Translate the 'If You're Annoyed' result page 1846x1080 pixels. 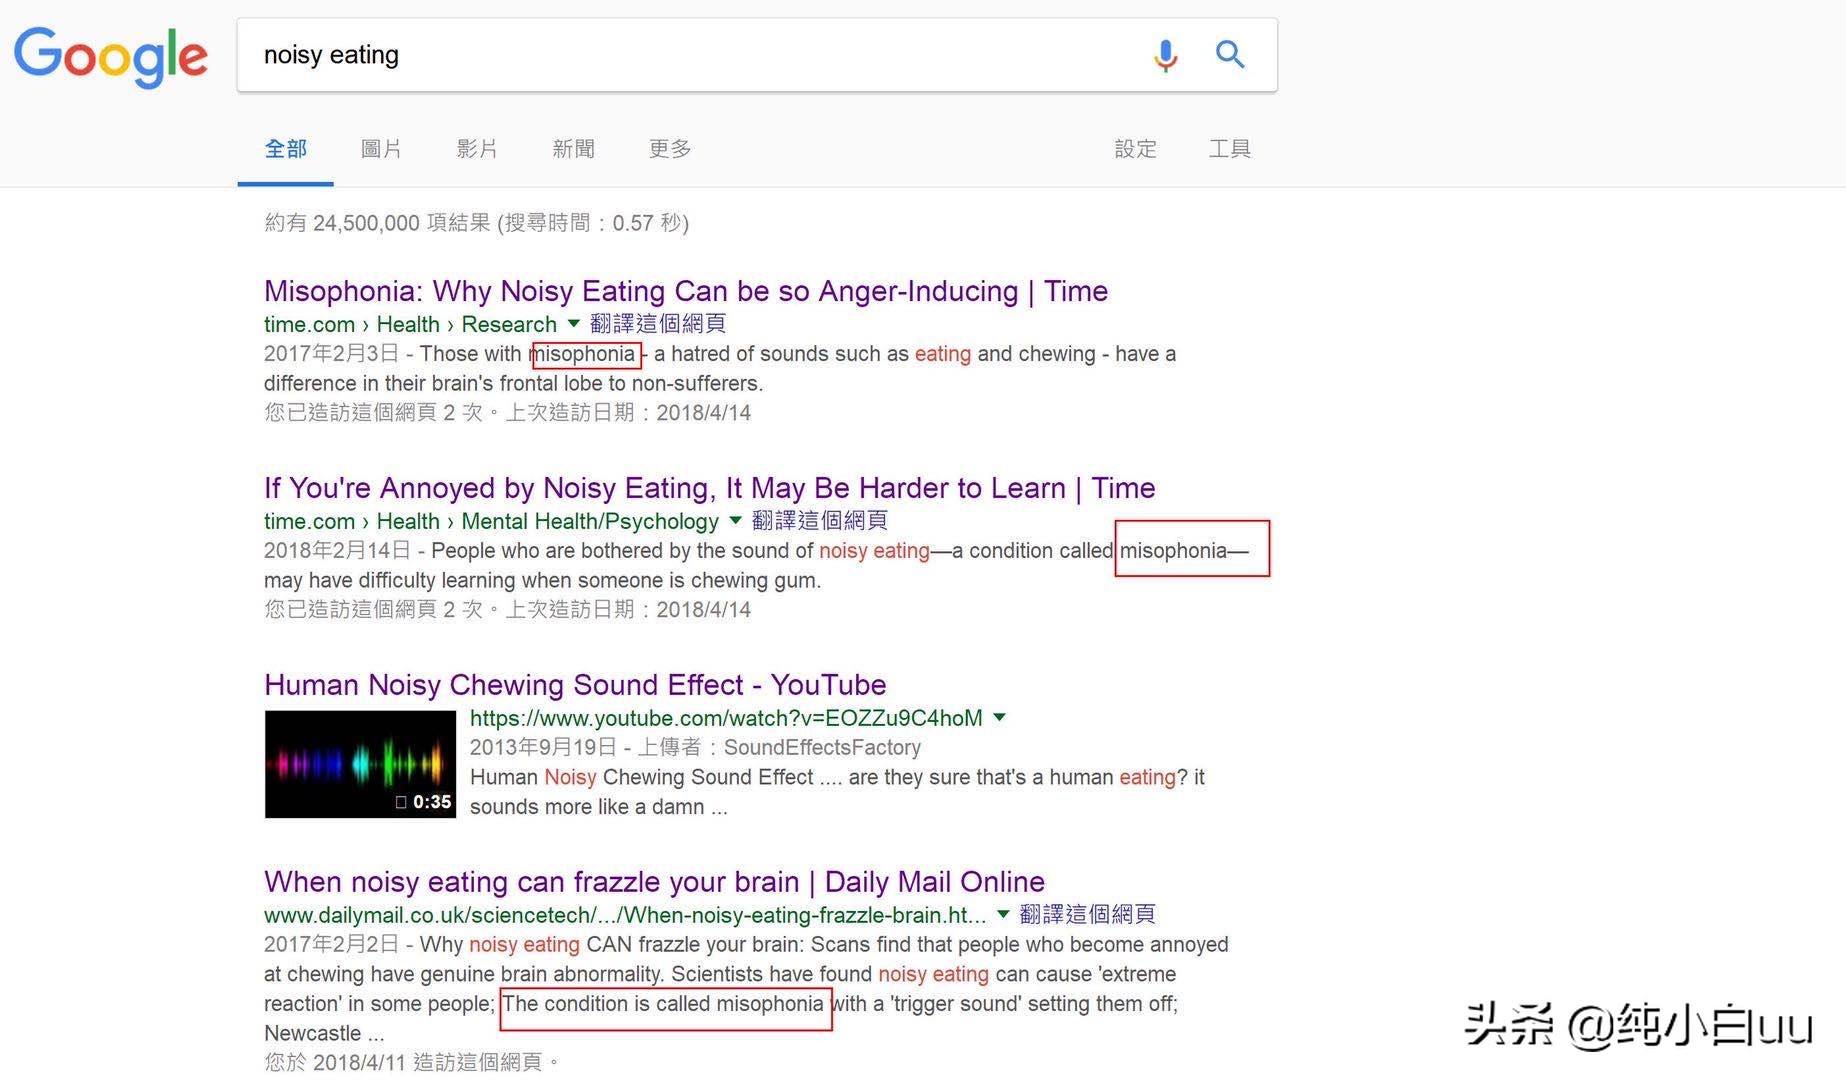(x=820, y=521)
